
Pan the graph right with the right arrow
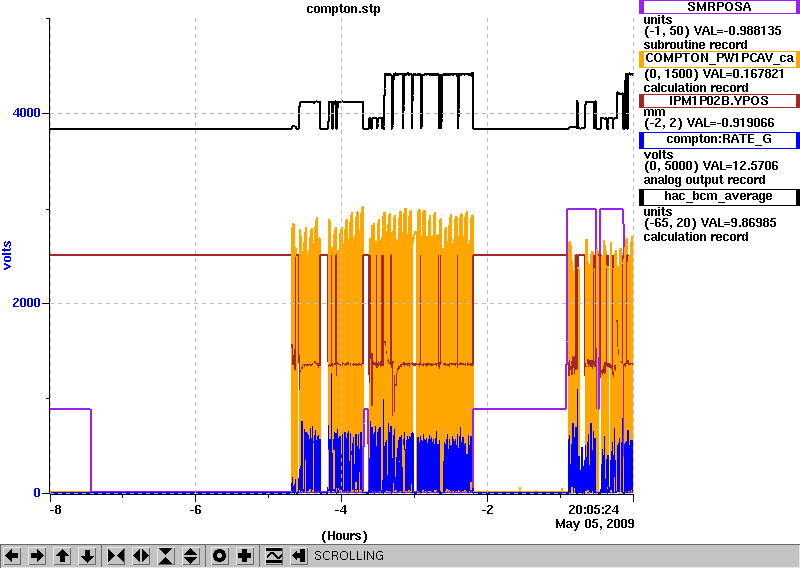click(37, 555)
